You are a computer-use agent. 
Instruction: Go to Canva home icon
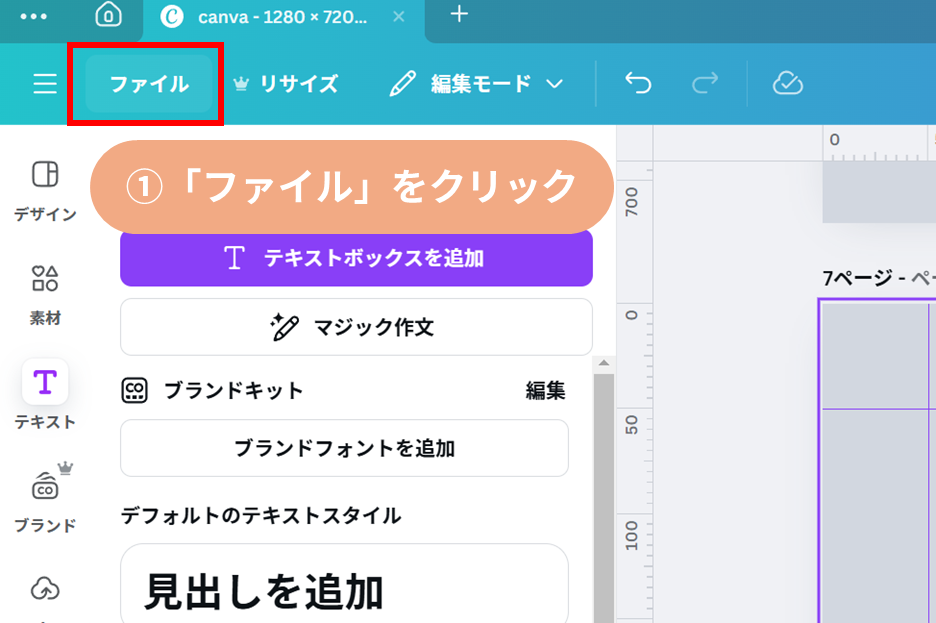point(108,16)
